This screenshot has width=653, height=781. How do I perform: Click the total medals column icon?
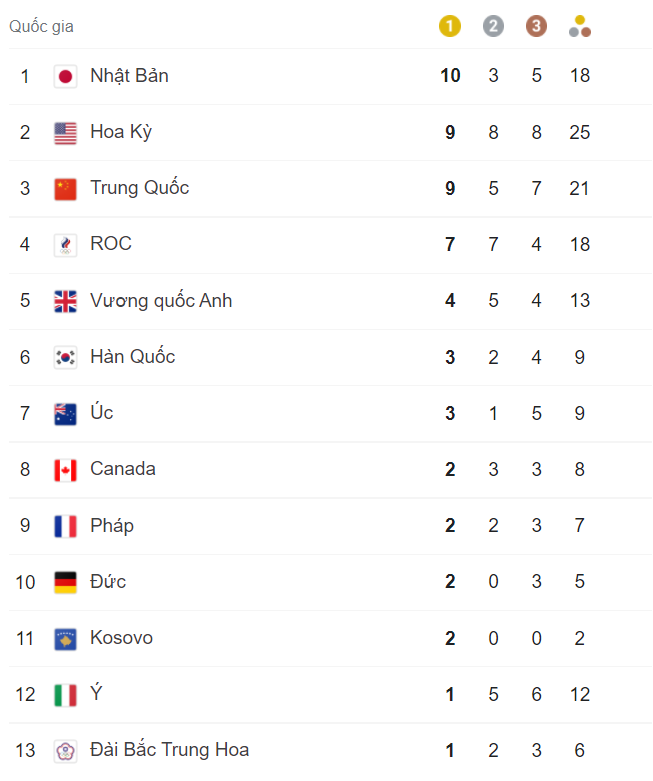coord(580,26)
